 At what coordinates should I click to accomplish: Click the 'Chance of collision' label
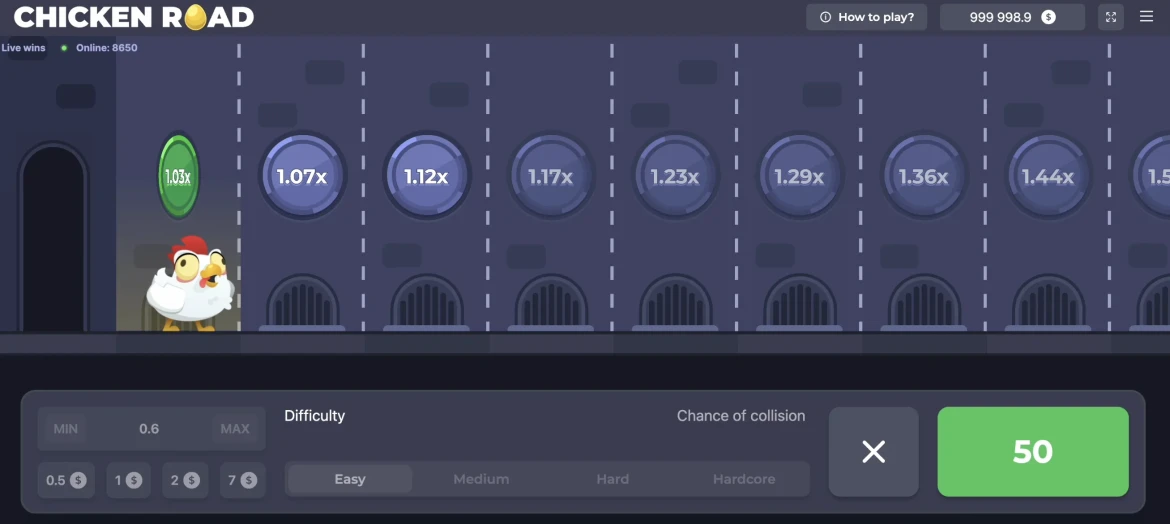[741, 416]
